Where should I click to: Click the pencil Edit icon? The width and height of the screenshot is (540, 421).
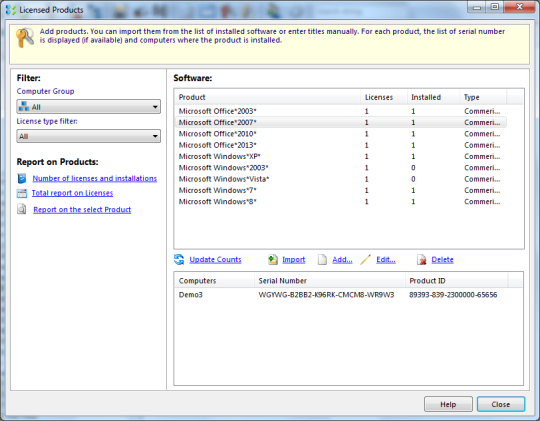pos(365,259)
